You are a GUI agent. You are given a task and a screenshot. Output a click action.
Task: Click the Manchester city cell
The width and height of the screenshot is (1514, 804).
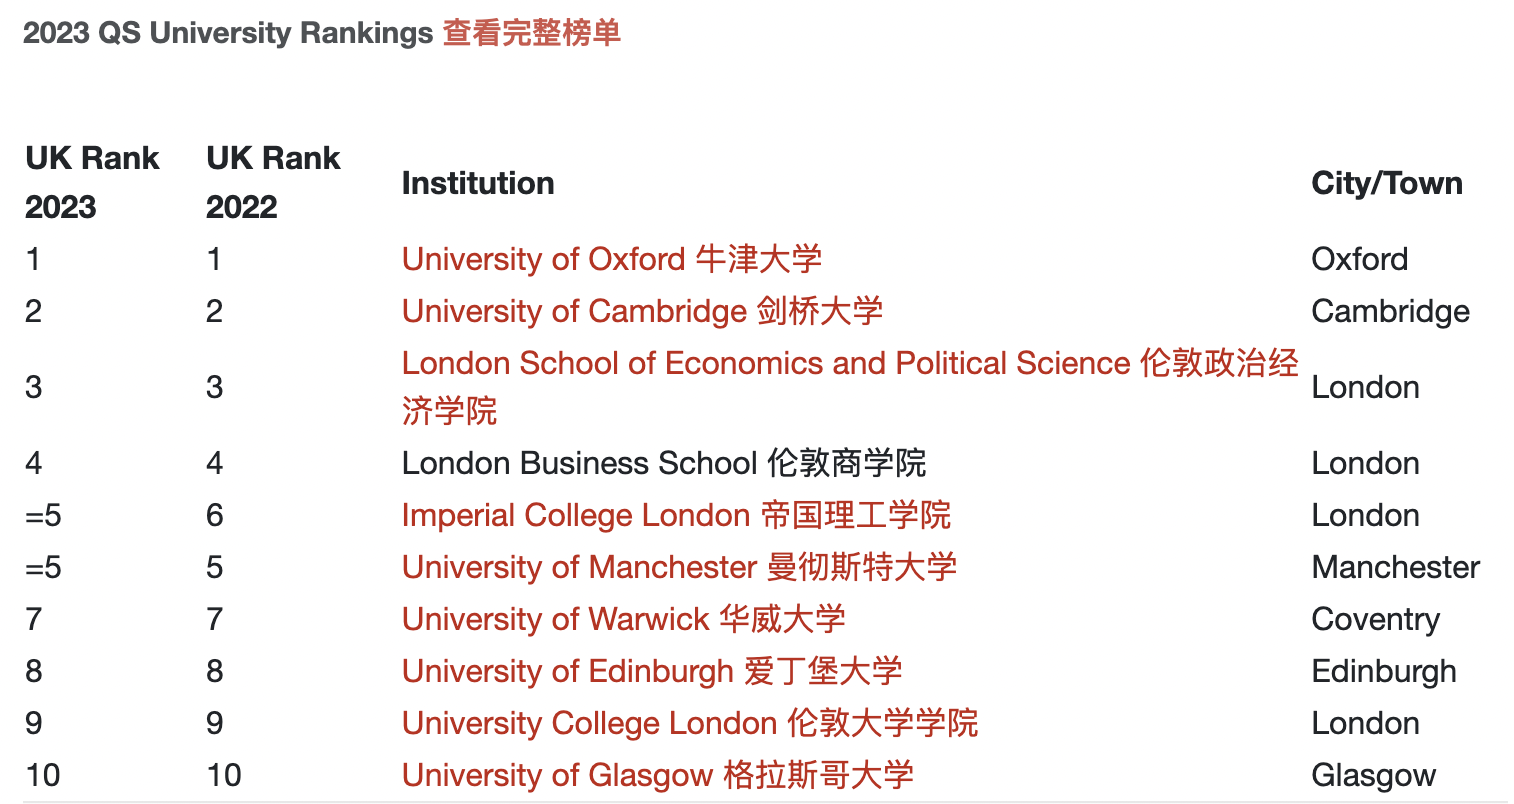(1395, 567)
